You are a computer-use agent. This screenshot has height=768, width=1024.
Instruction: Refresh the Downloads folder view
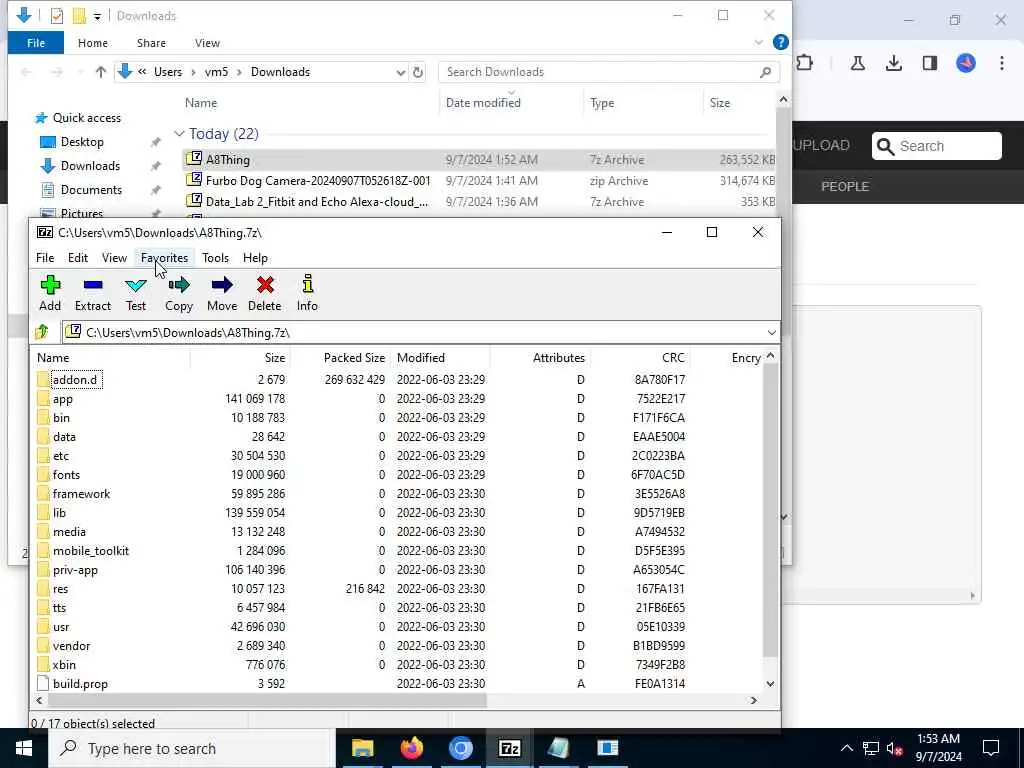pyautogui.click(x=418, y=72)
